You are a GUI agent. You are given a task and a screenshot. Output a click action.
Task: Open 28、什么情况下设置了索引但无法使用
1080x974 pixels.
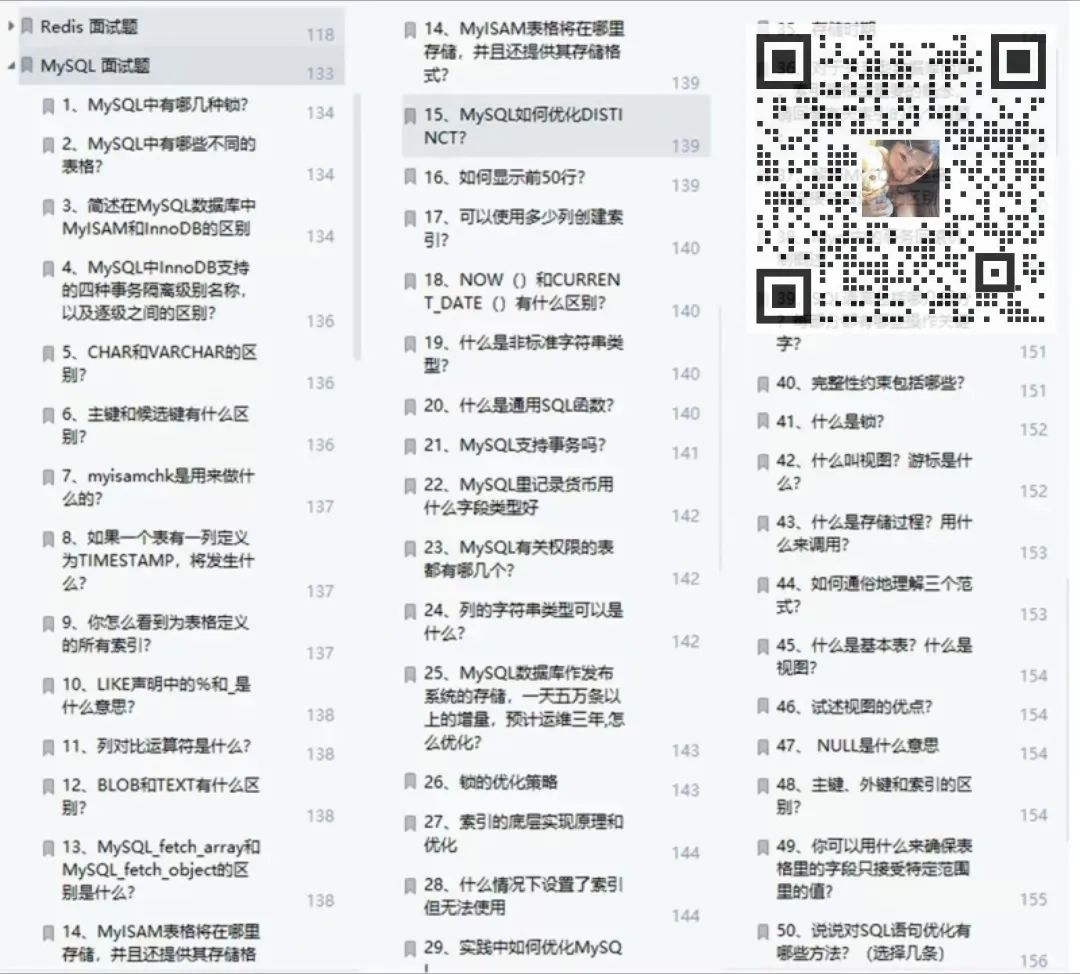coord(523,895)
